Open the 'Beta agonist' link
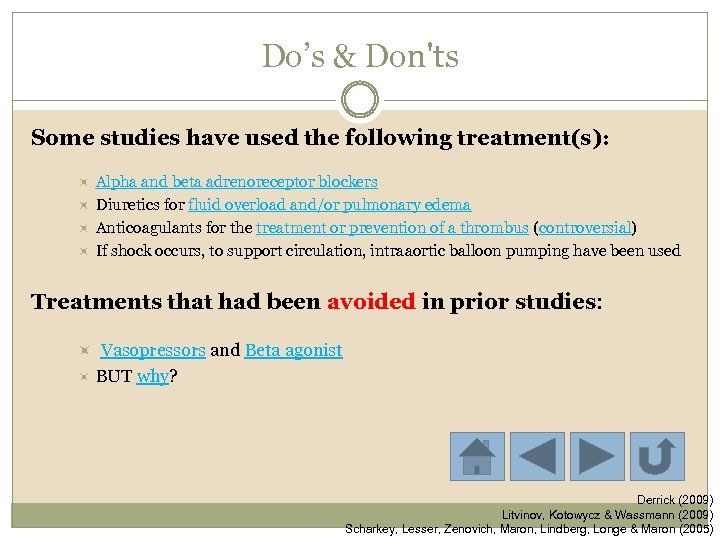Screen dimensions: 720x540 (x=293, y=350)
